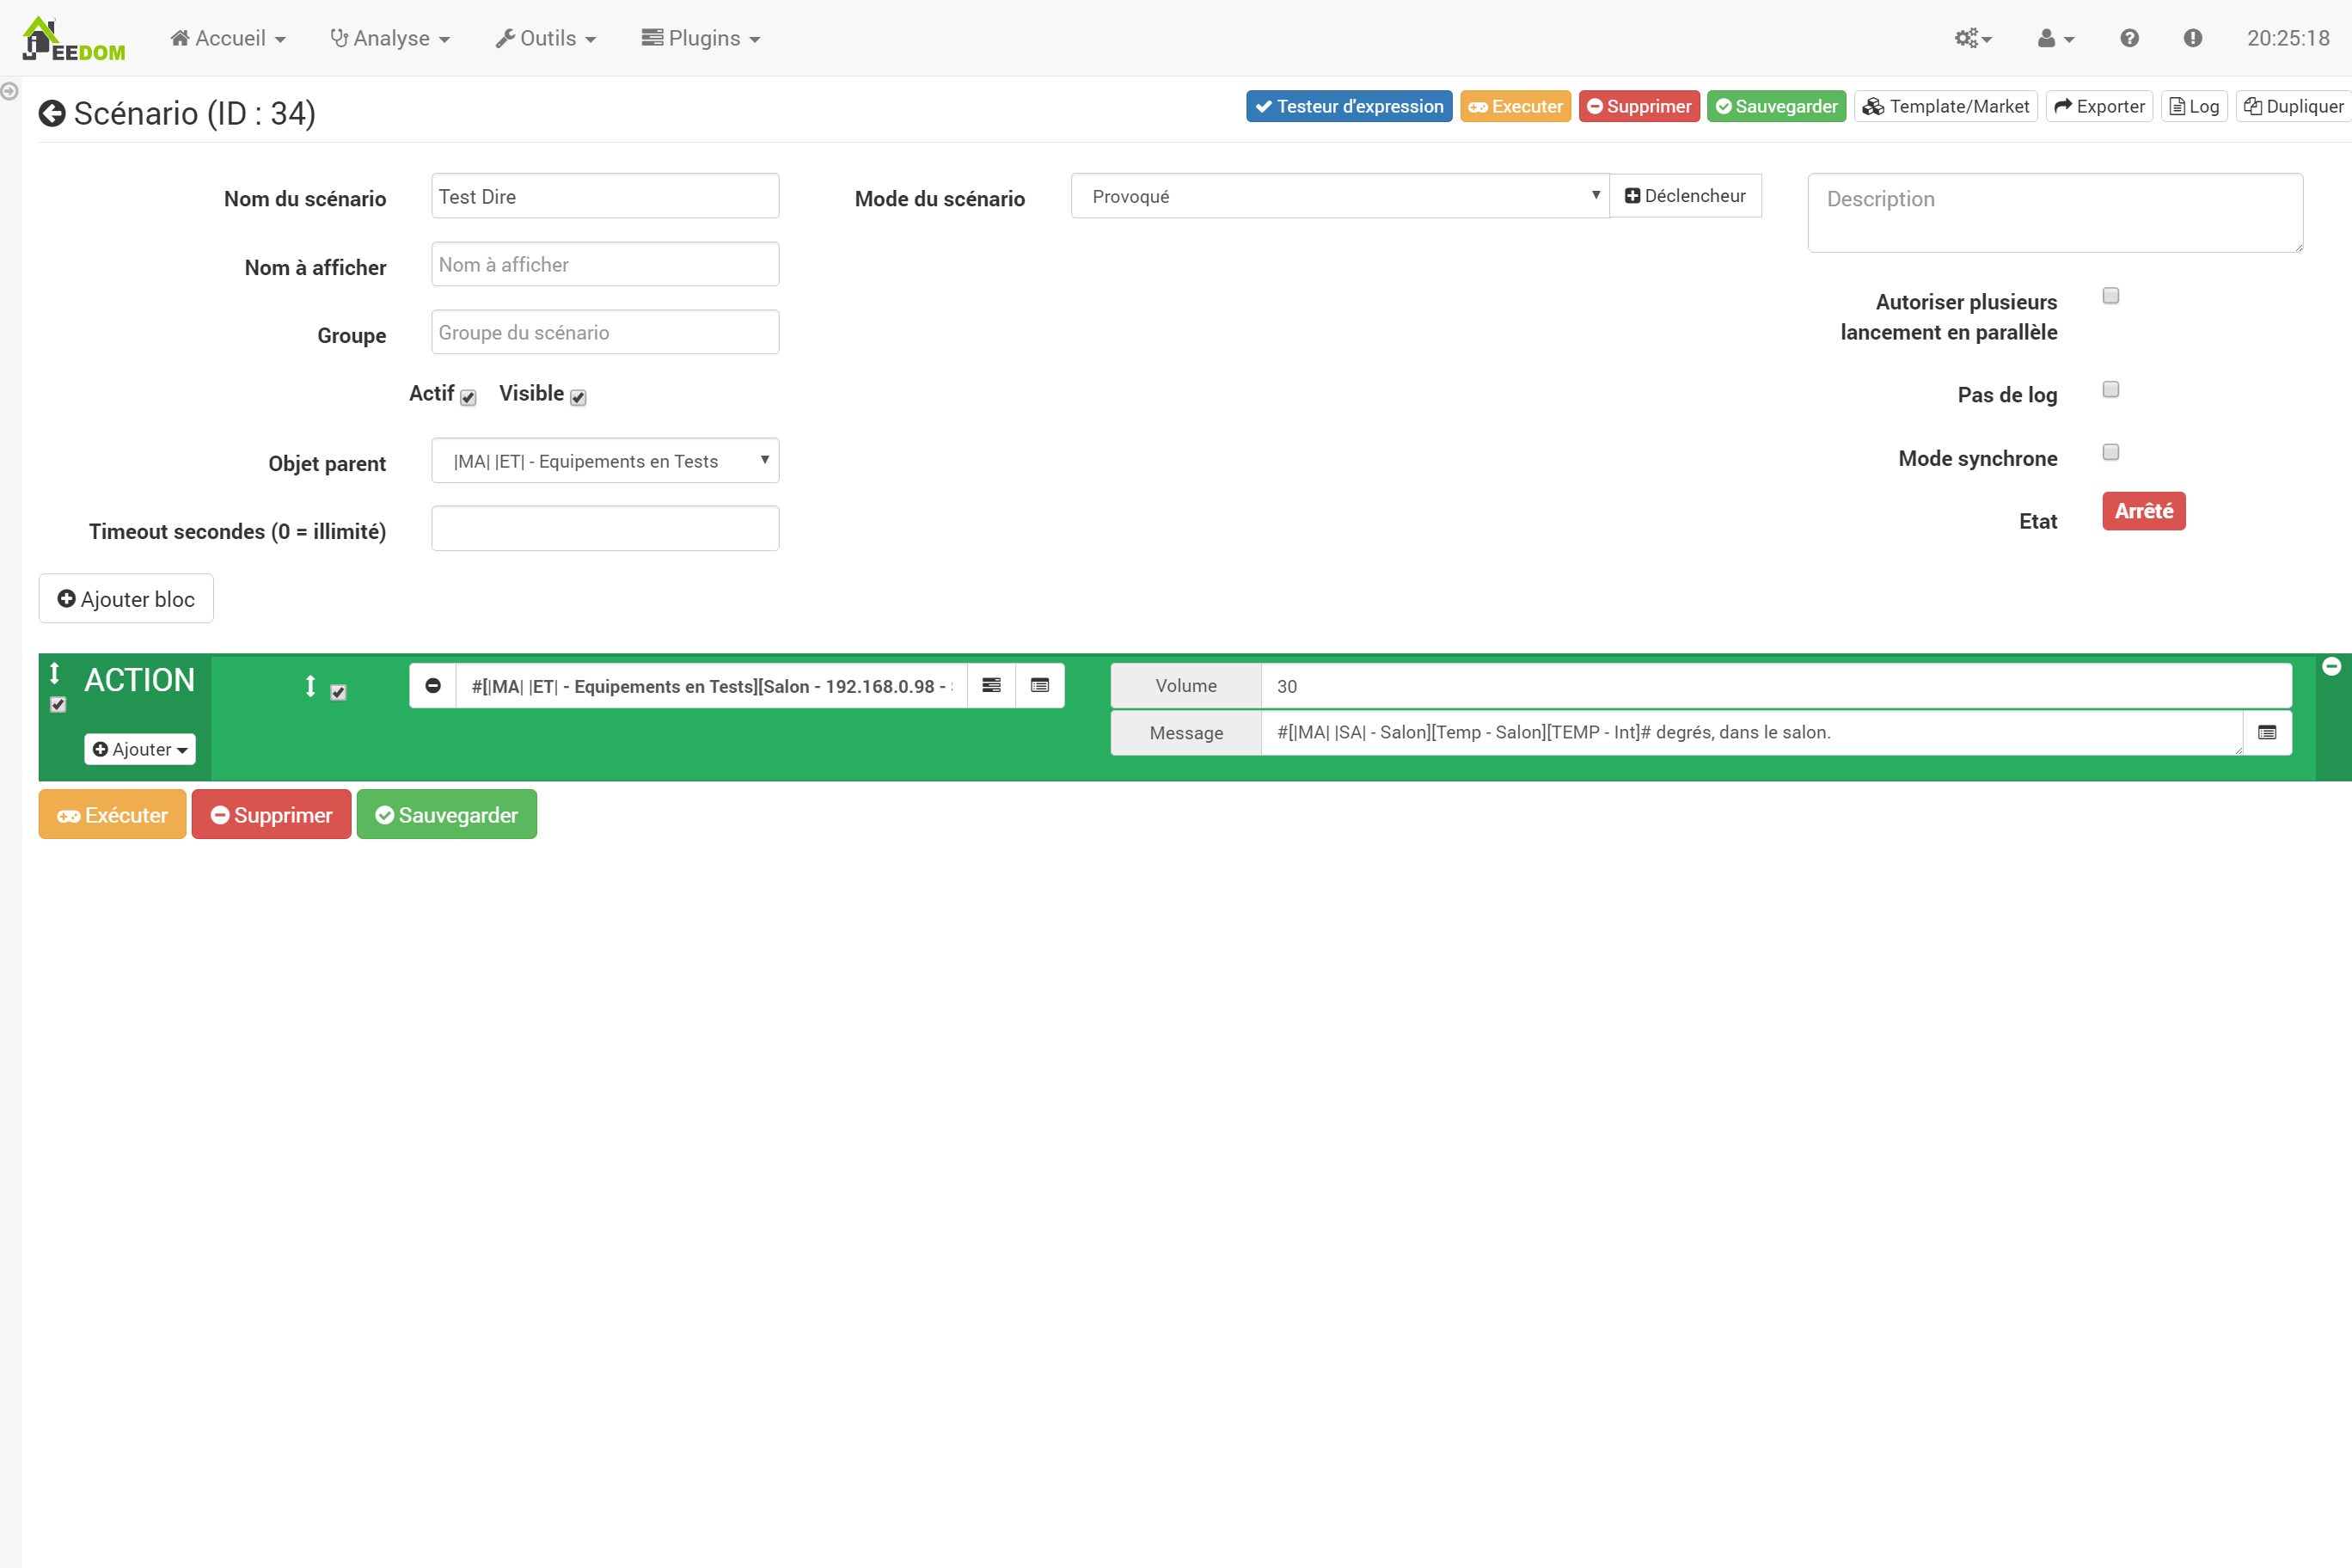
Task: Remove the action with the minus icon
Action: 433,686
